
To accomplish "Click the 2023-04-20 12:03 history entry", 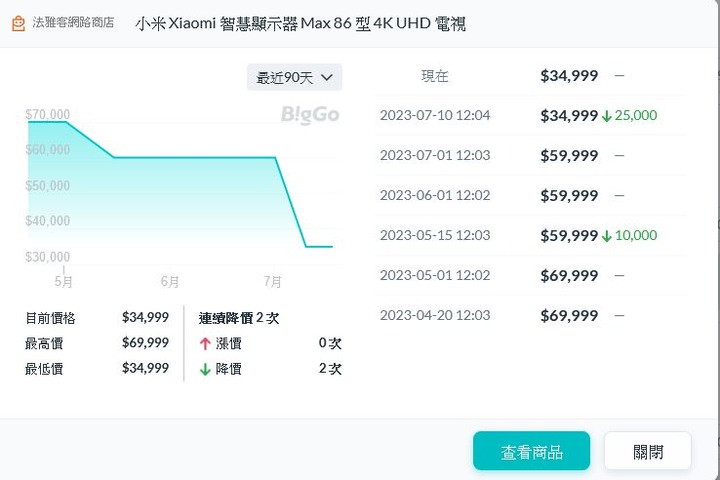I will pos(530,315).
